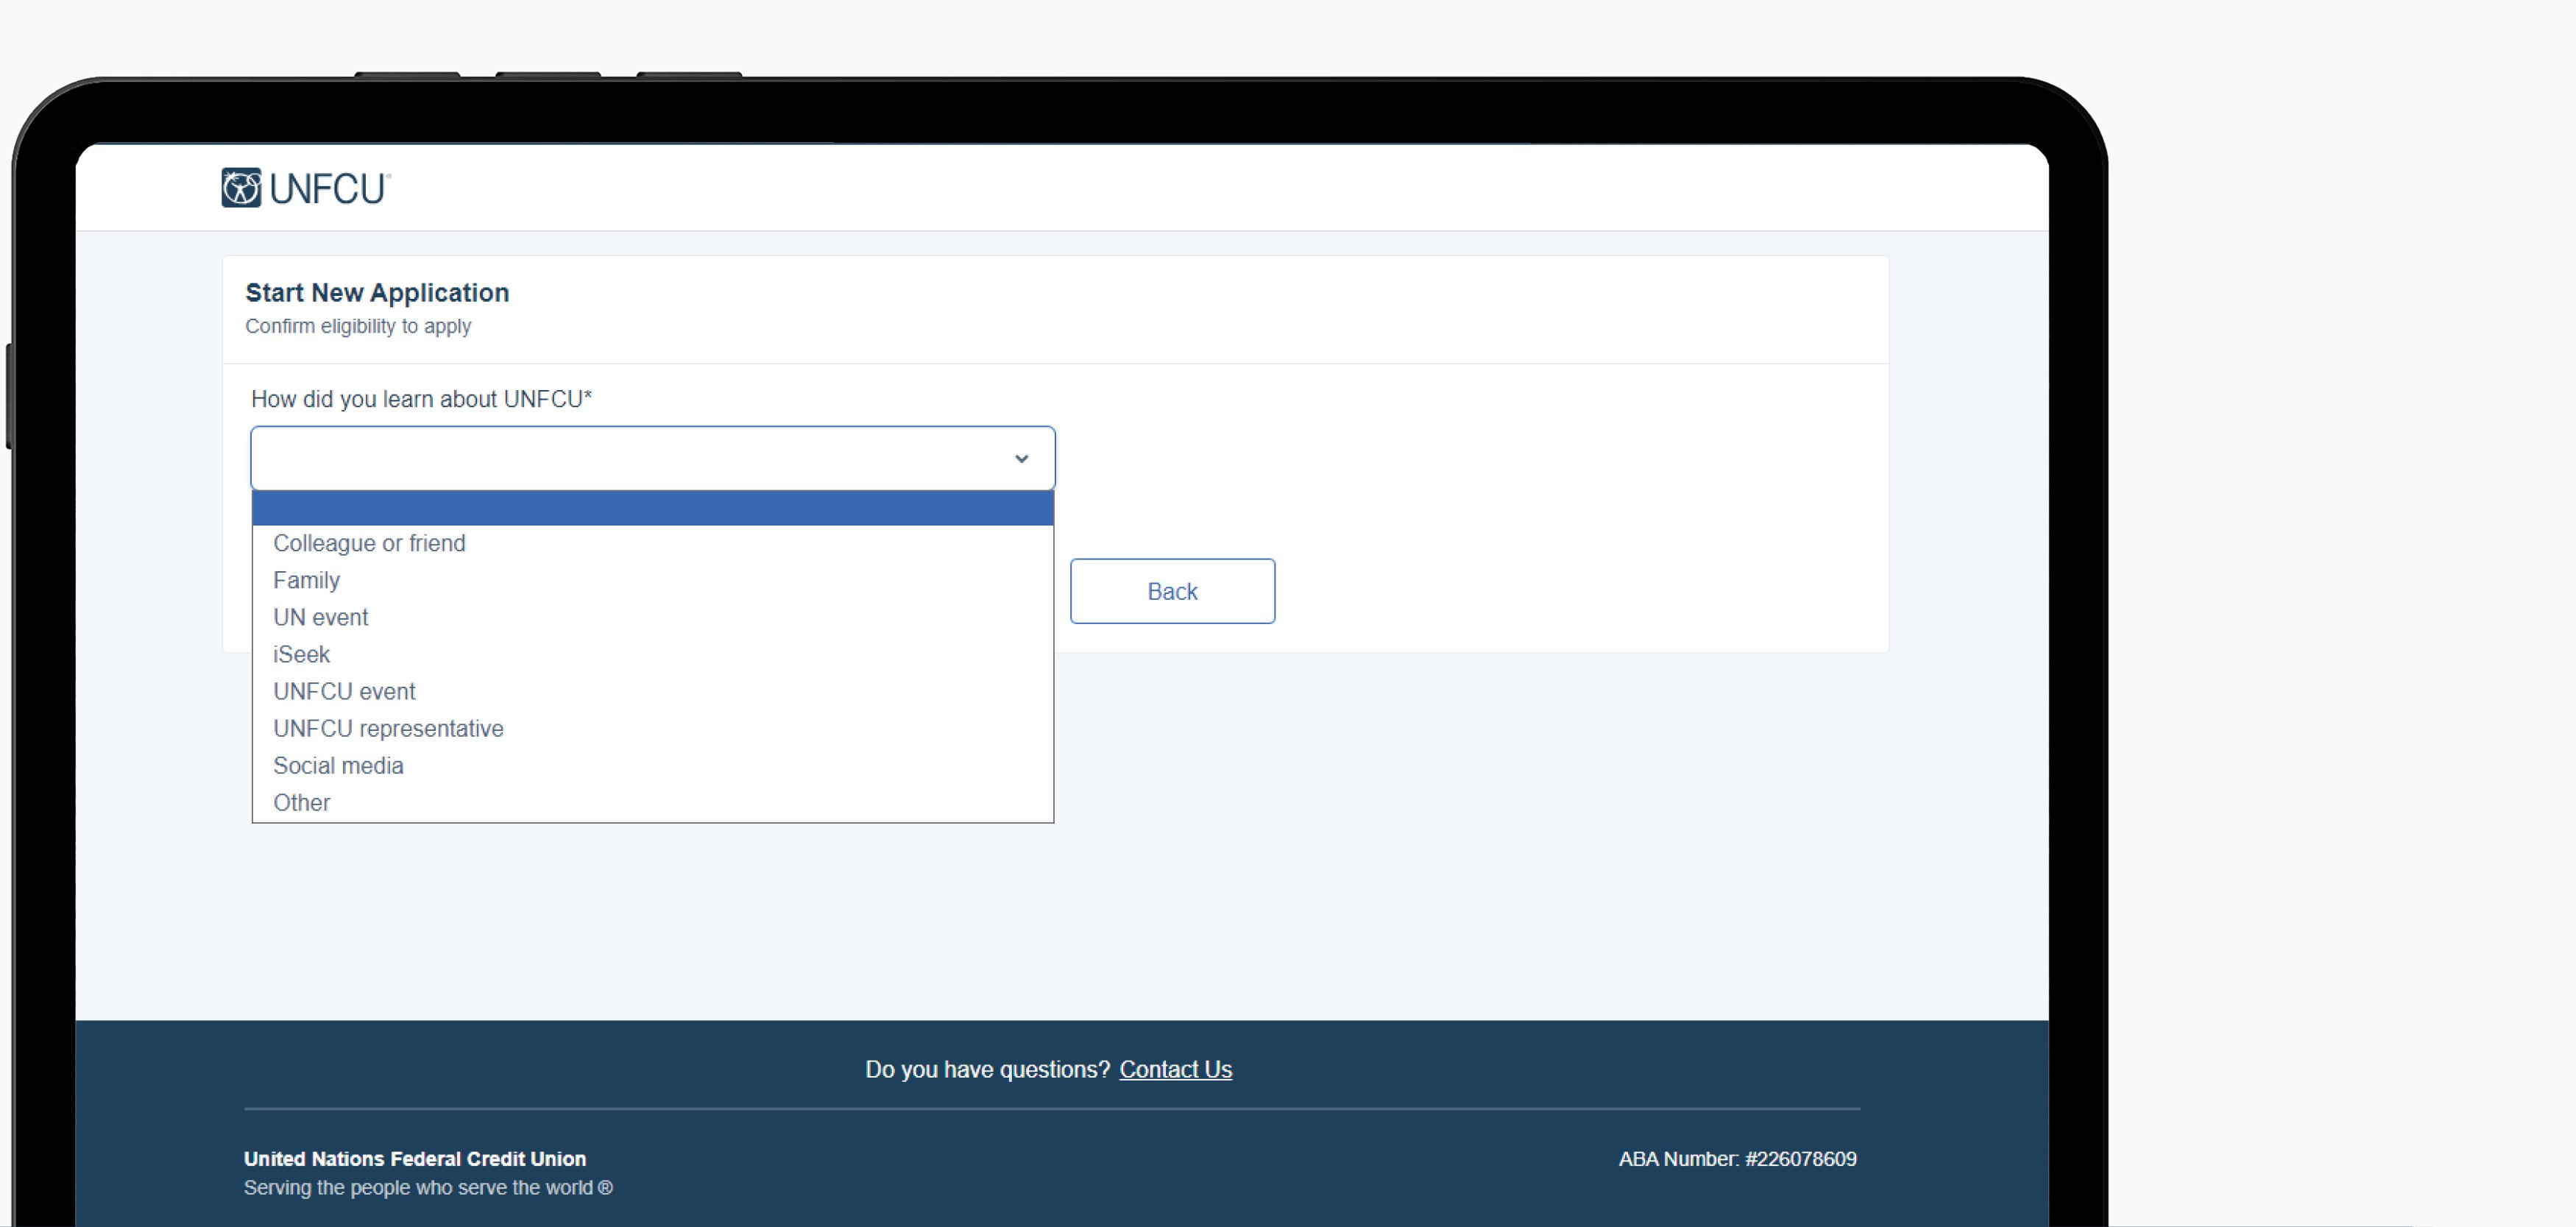The width and height of the screenshot is (2576, 1227).
Task: Click 'Start New Application' heading
Action: pos(377,292)
